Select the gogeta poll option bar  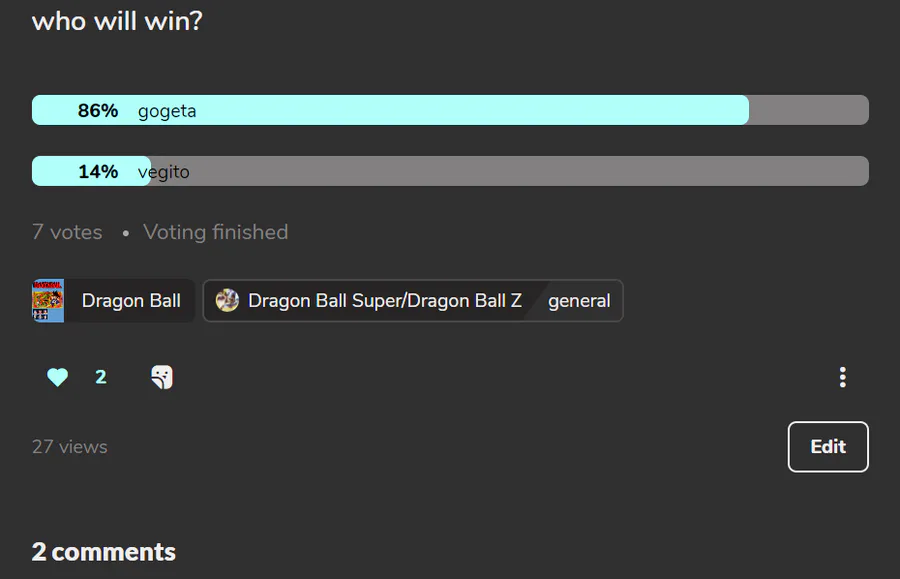[450, 110]
